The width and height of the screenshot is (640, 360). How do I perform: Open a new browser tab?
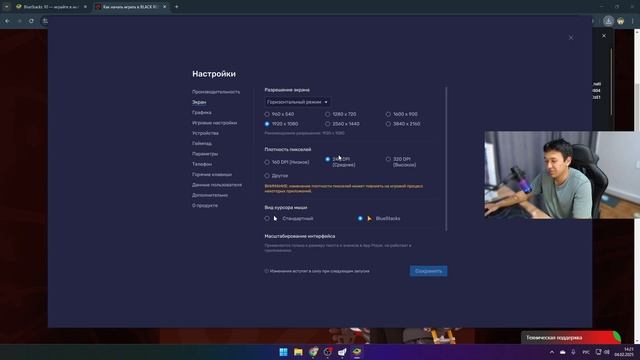pos(176,7)
